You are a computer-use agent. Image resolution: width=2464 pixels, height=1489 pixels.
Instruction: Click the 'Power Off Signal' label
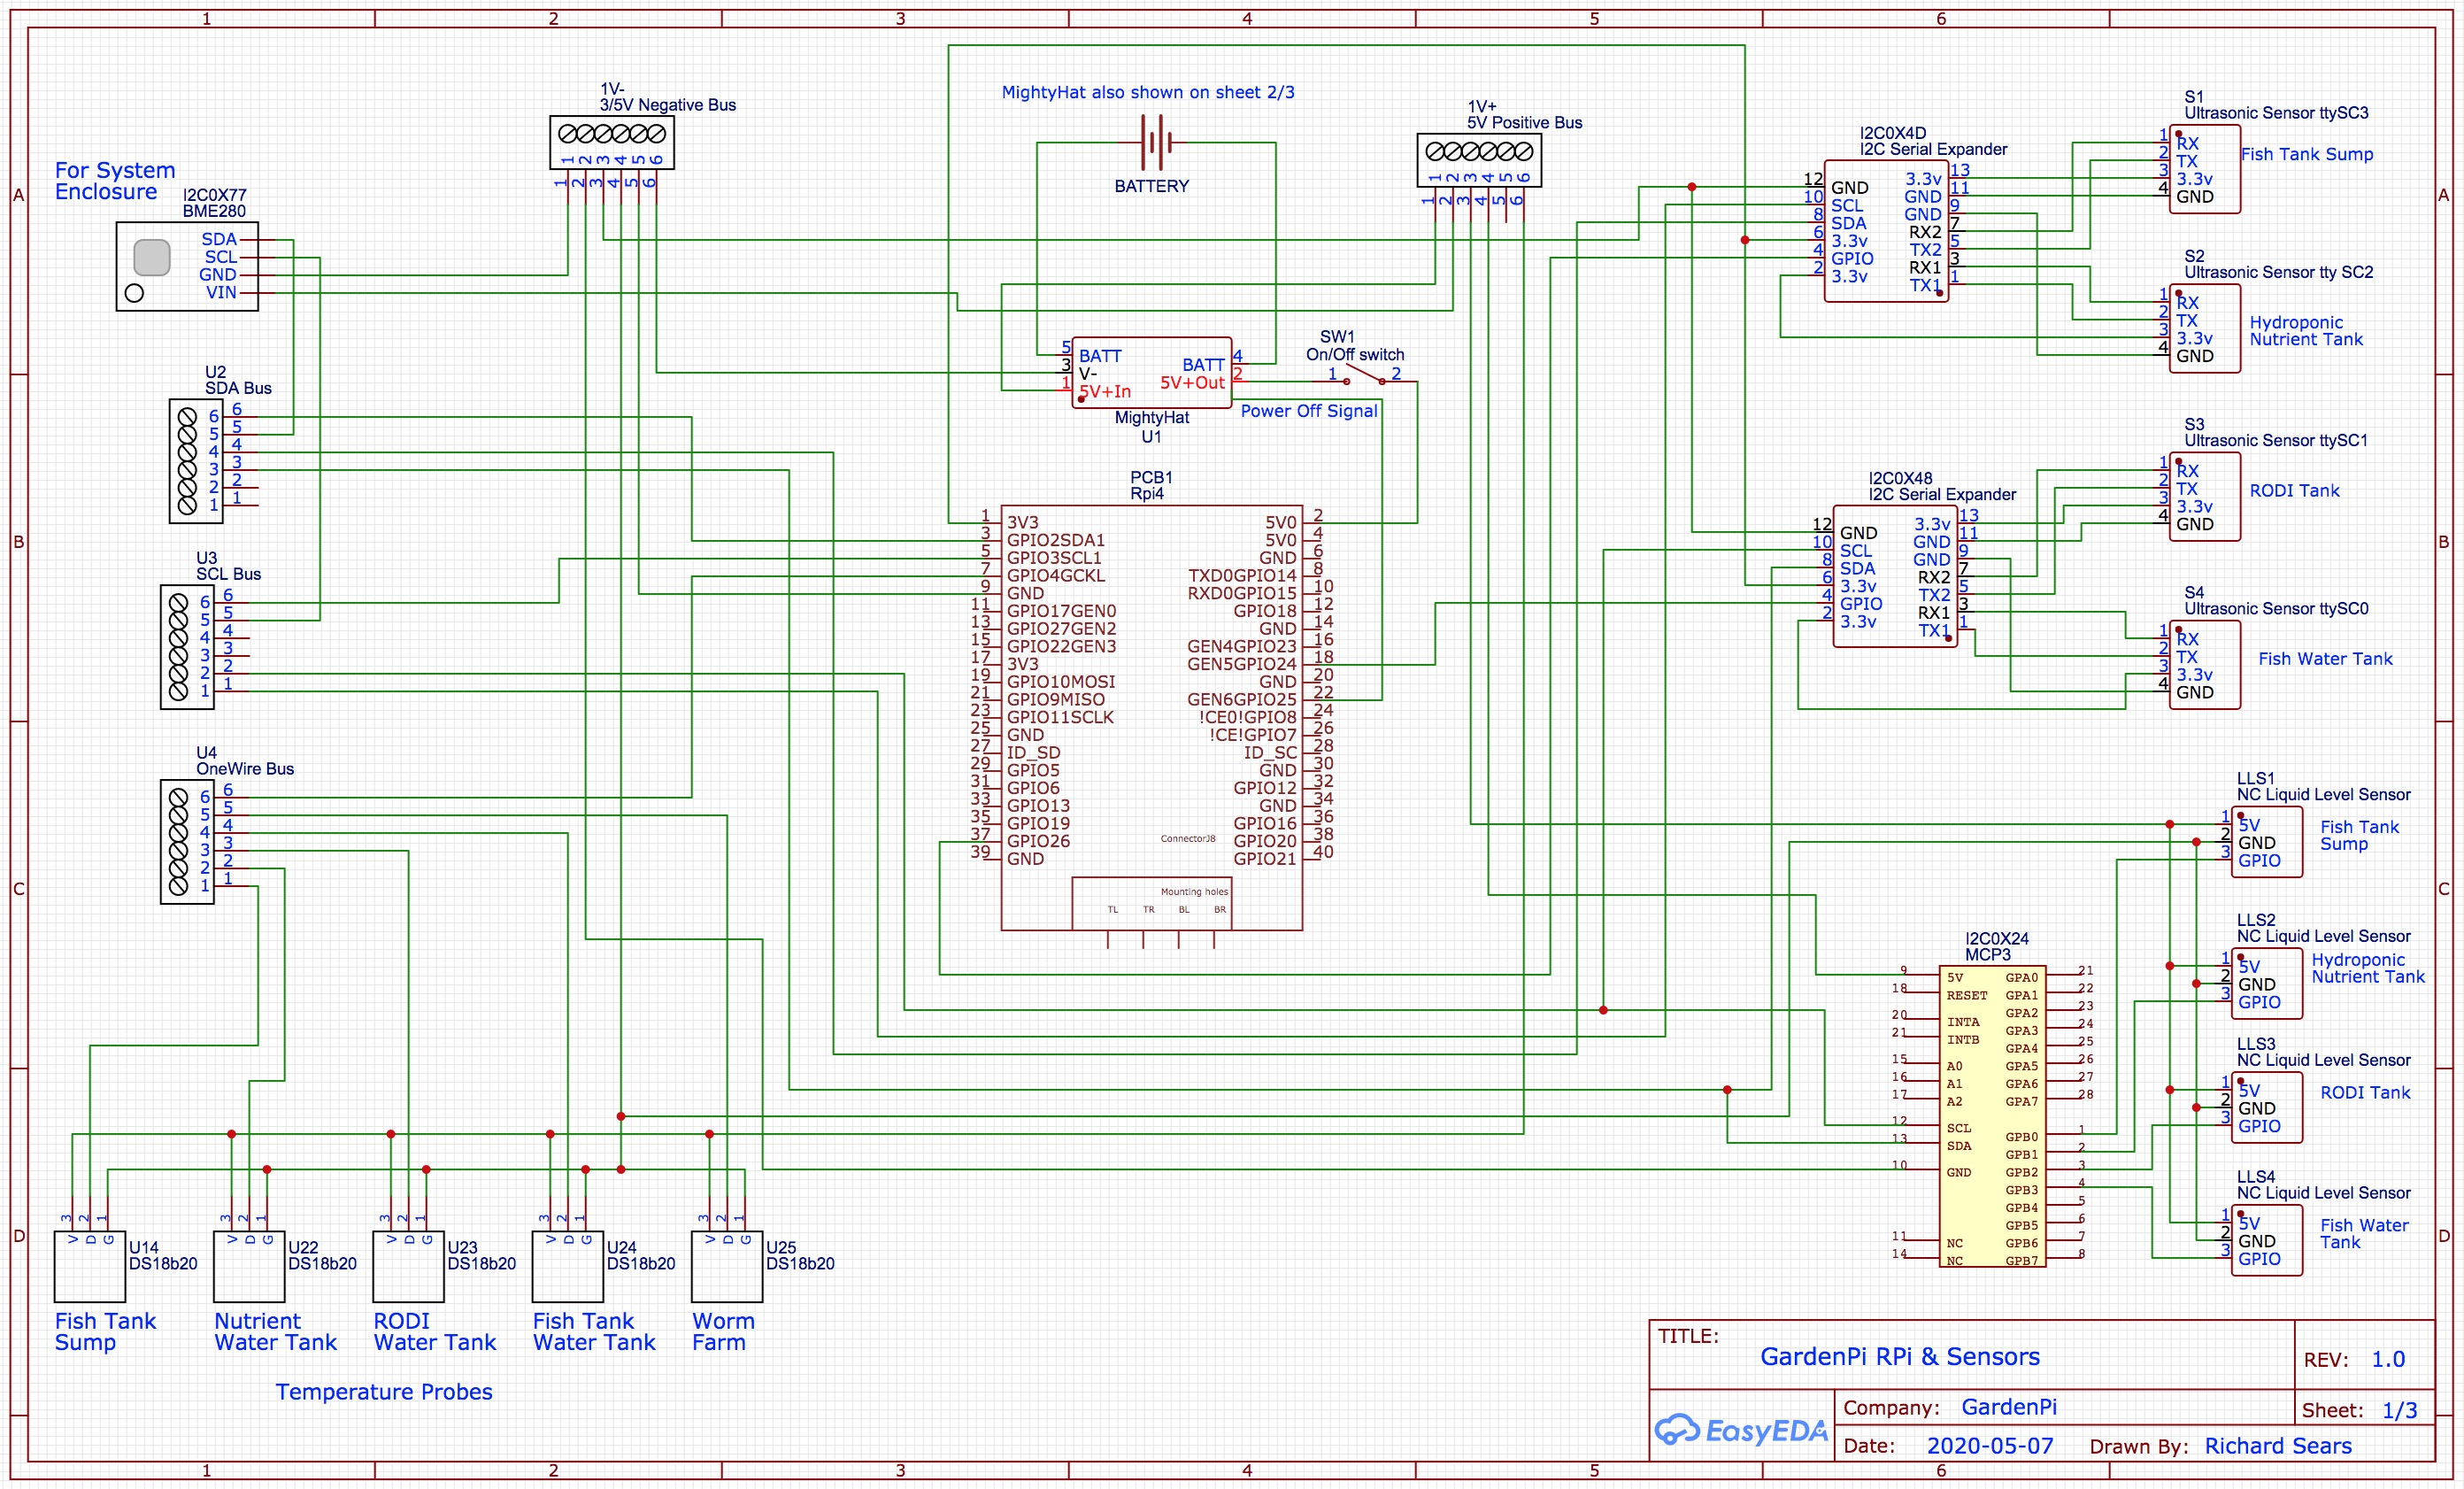(1309, 411)
